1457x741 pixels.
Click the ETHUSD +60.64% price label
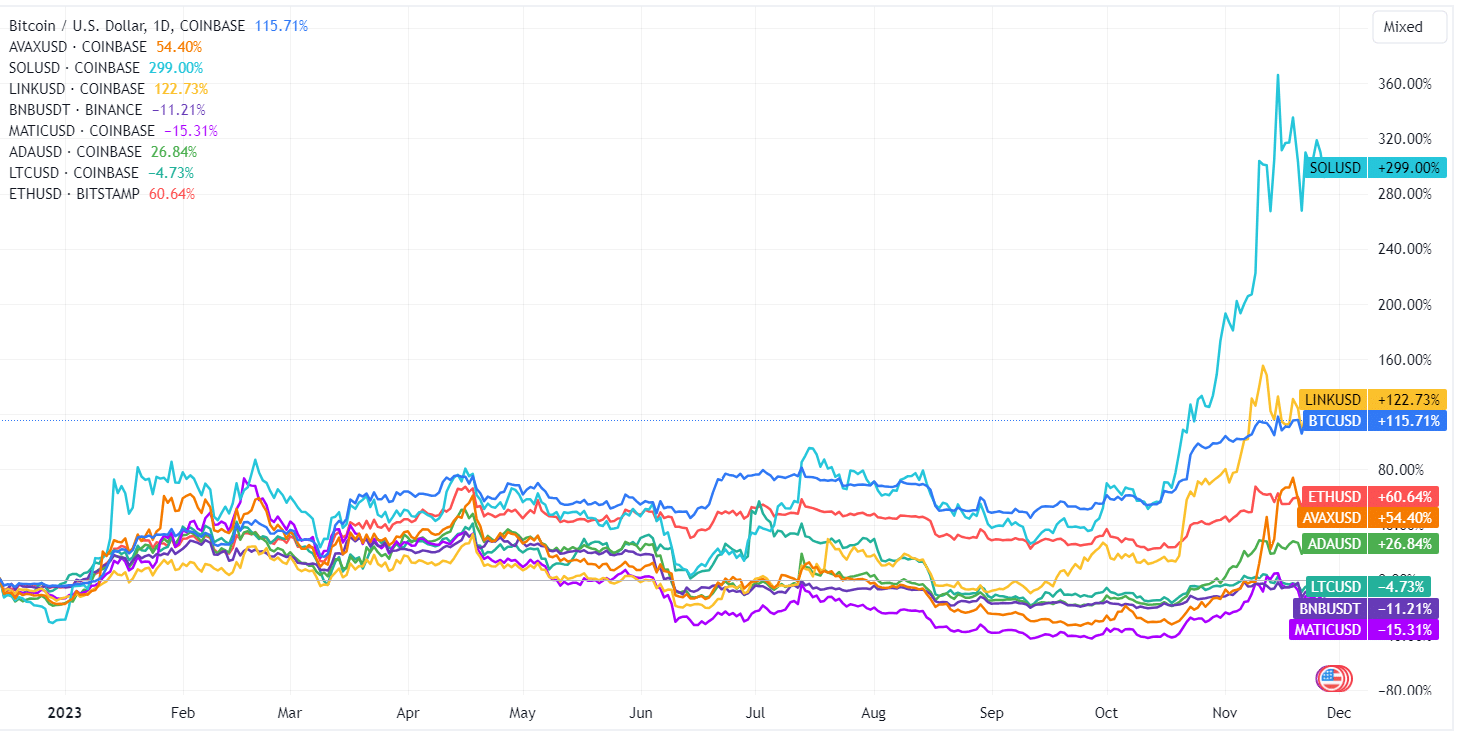tap(1372, 497)
